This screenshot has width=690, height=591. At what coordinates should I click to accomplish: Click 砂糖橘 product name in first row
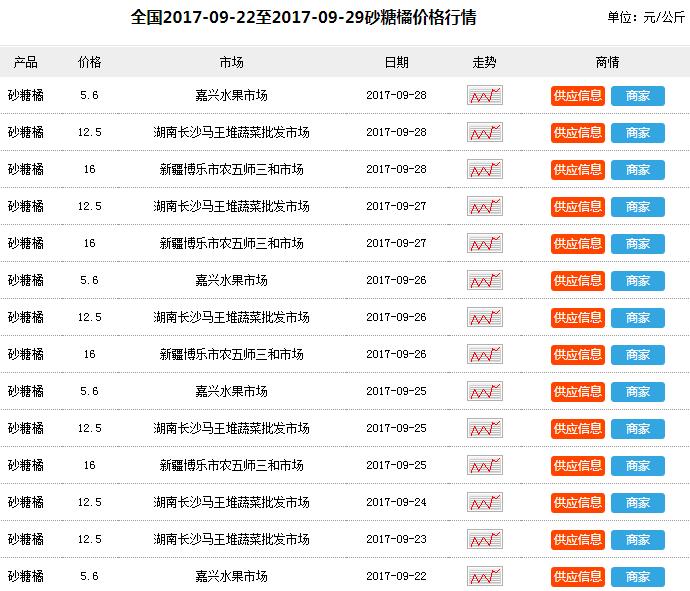coord(26,96)
